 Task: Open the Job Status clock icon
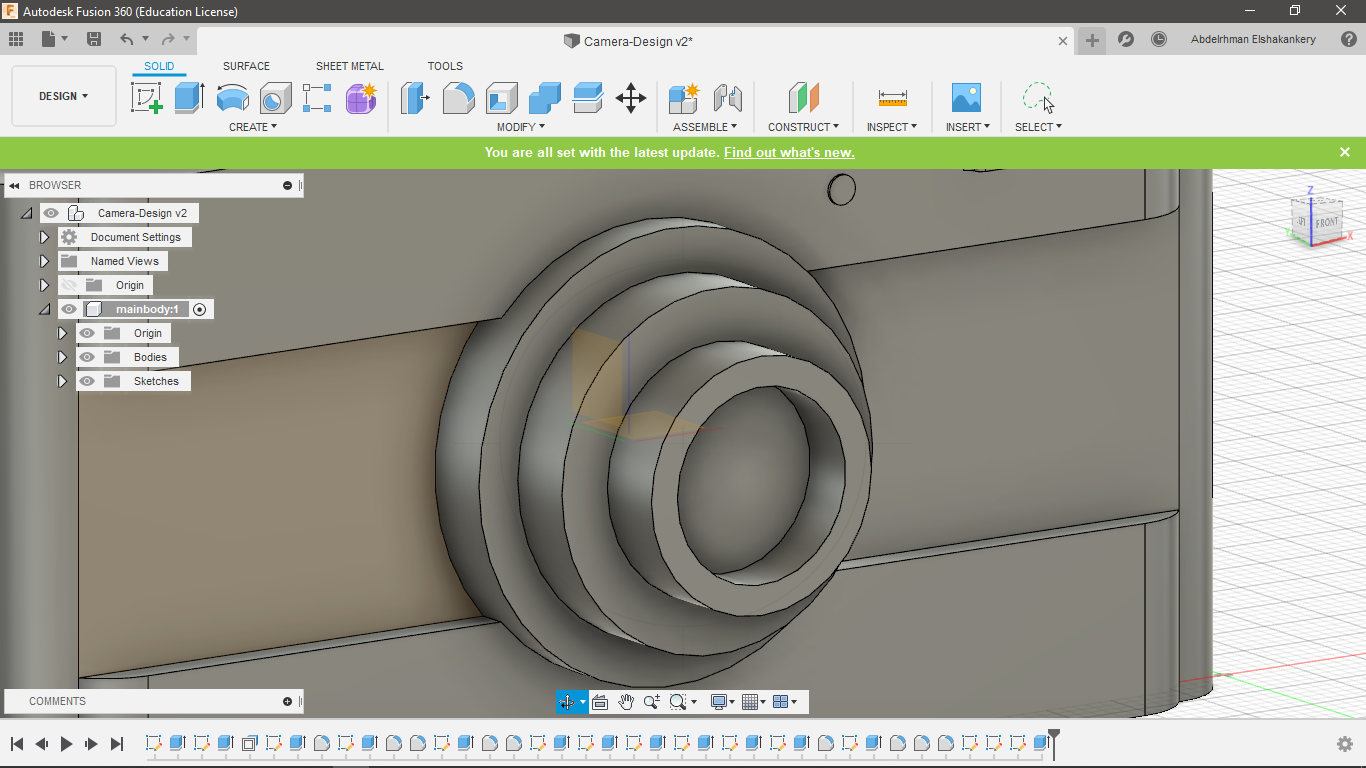(x=1159, y=40)
